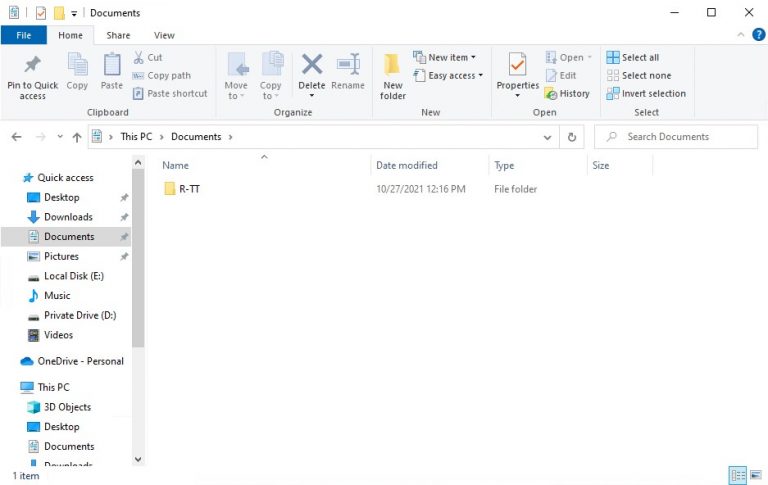
Task: Click the Open ribbon button
Action: 569,57
